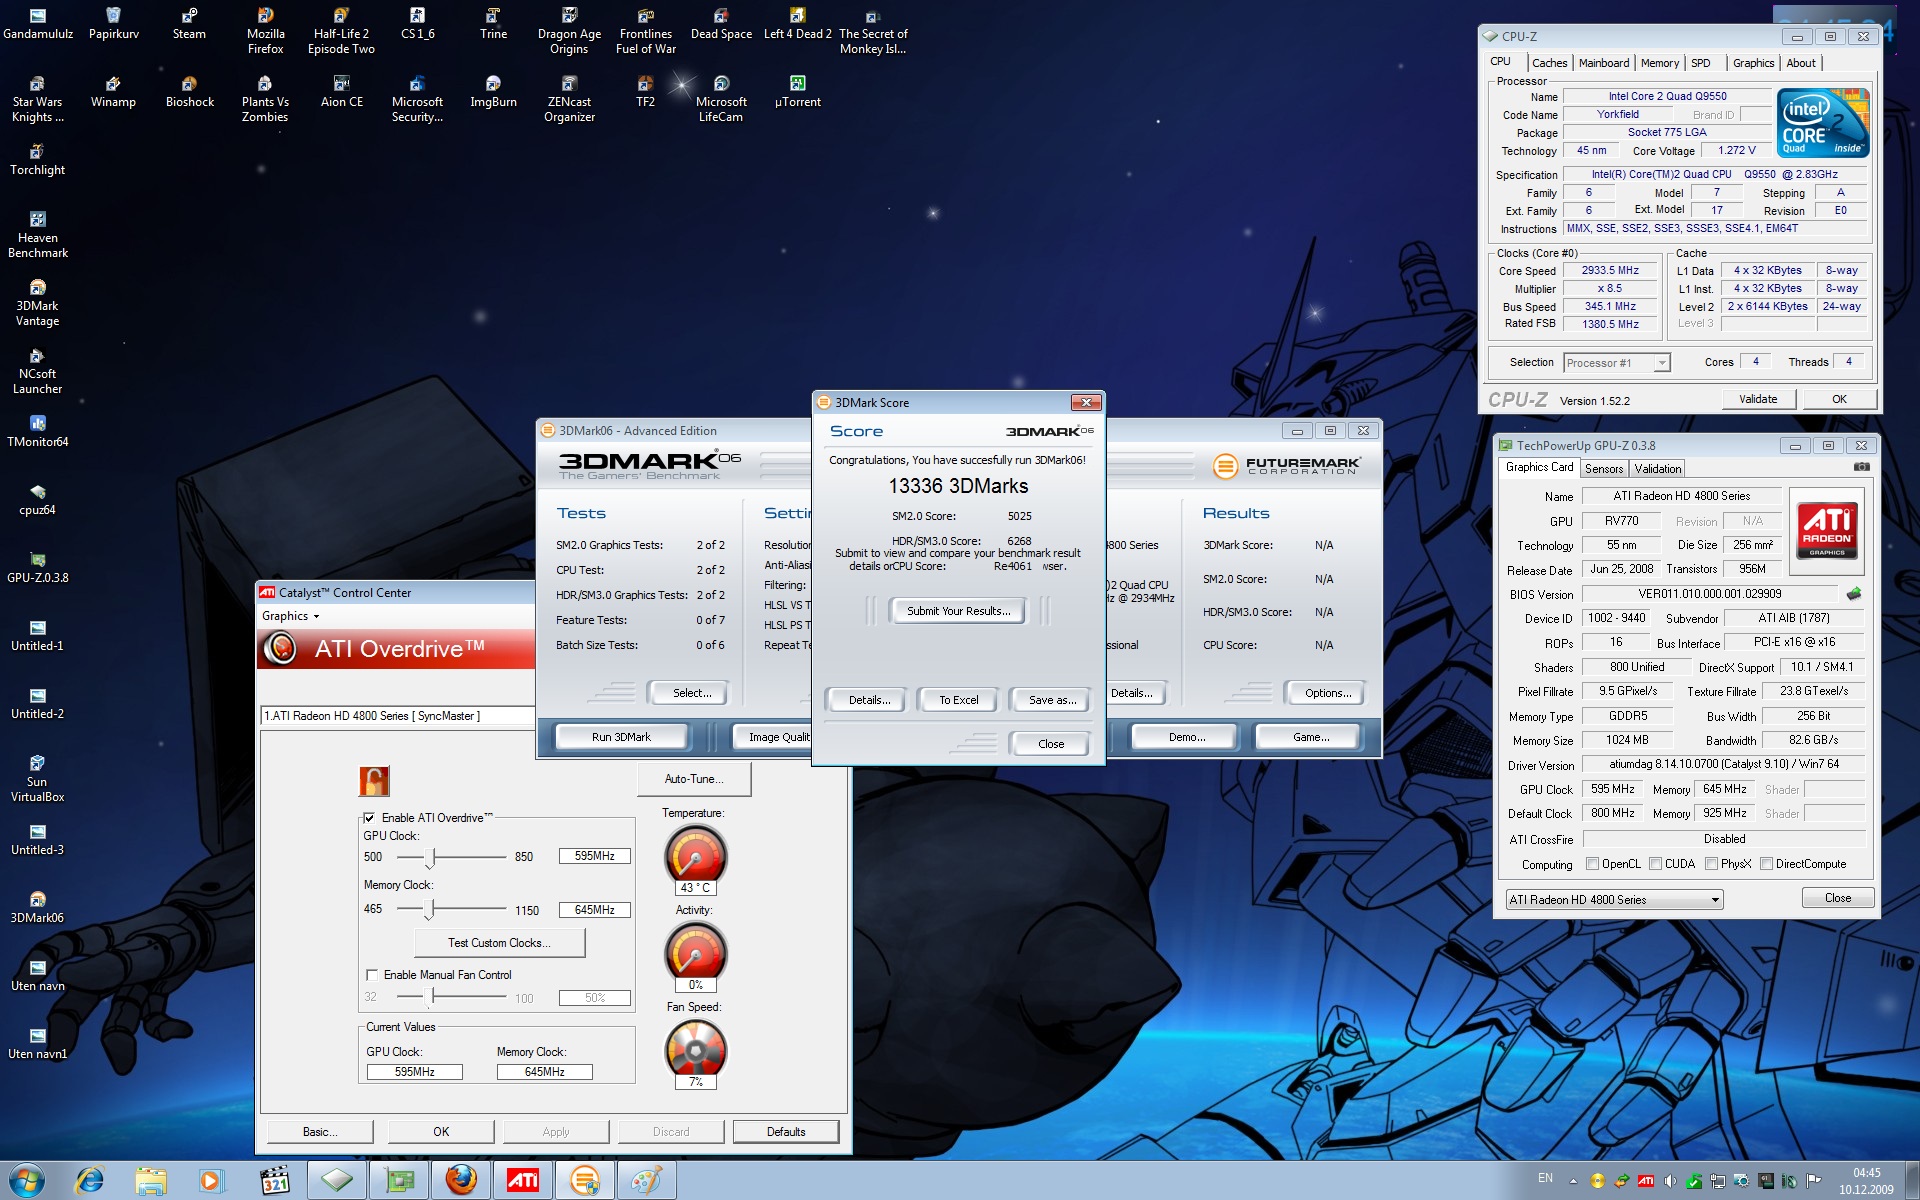This screenshot has height=1200, width=1920.
Task: Toggle PhysX checkbox in GPU-Z
Action: tap(1711, 864)
